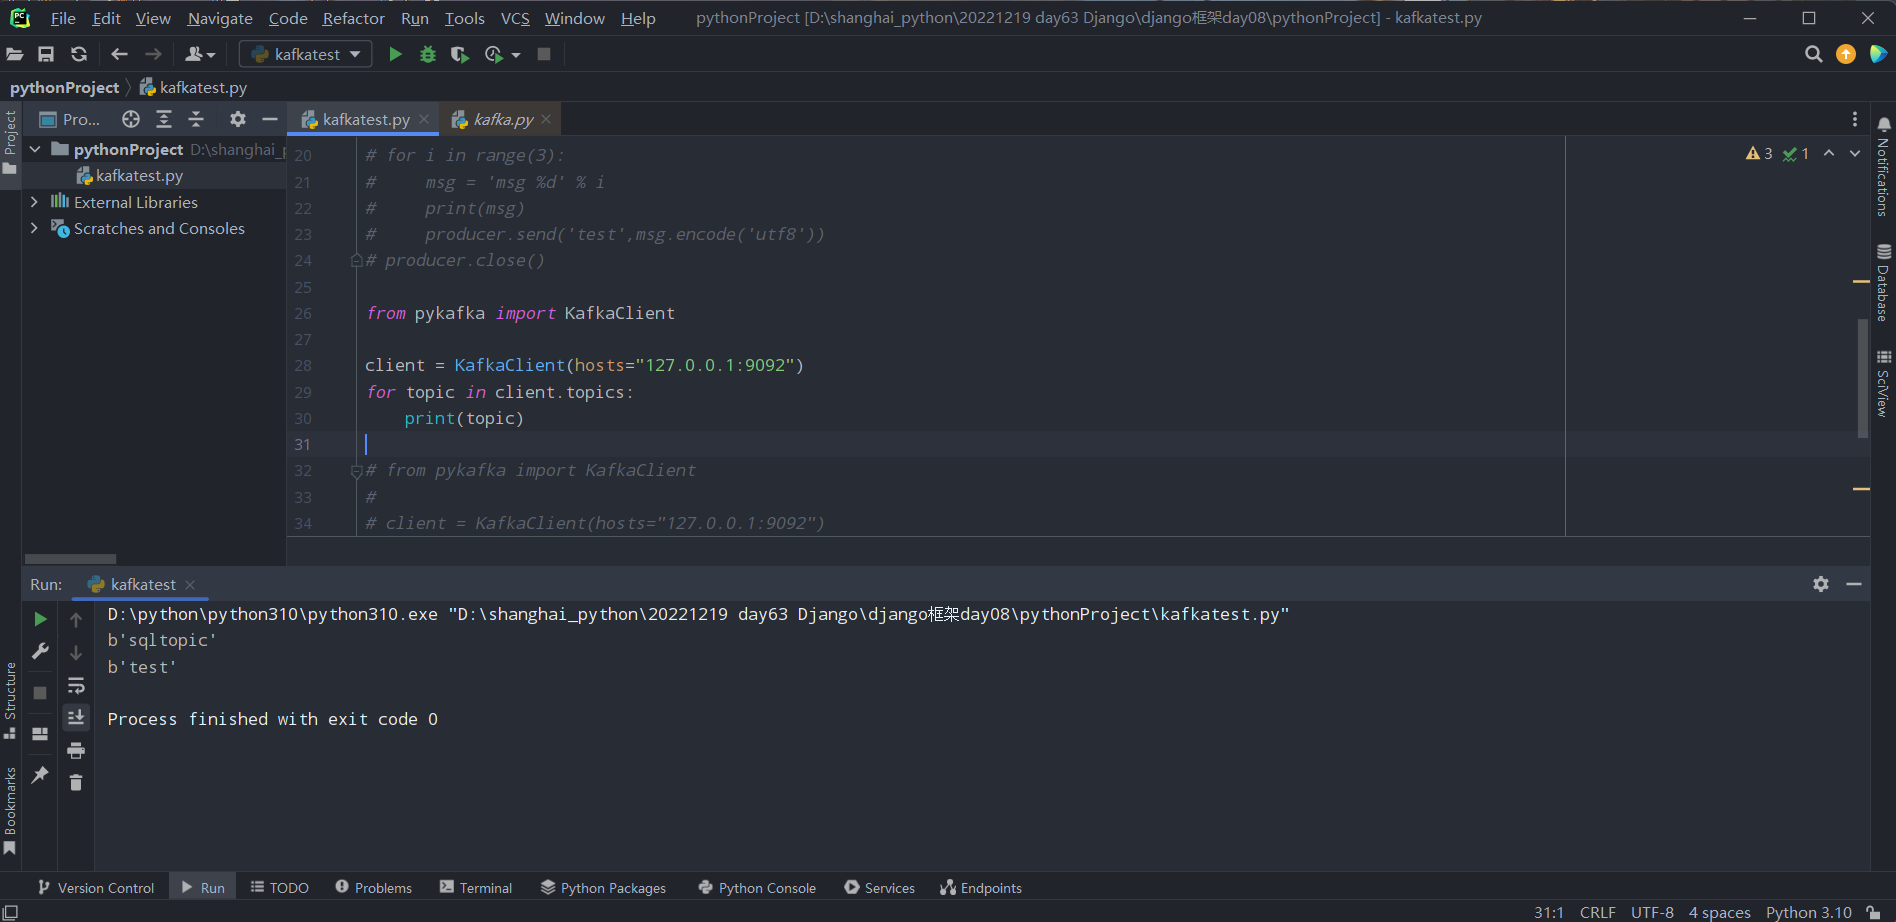Open the Refactor menu

[x=353, y=18]
